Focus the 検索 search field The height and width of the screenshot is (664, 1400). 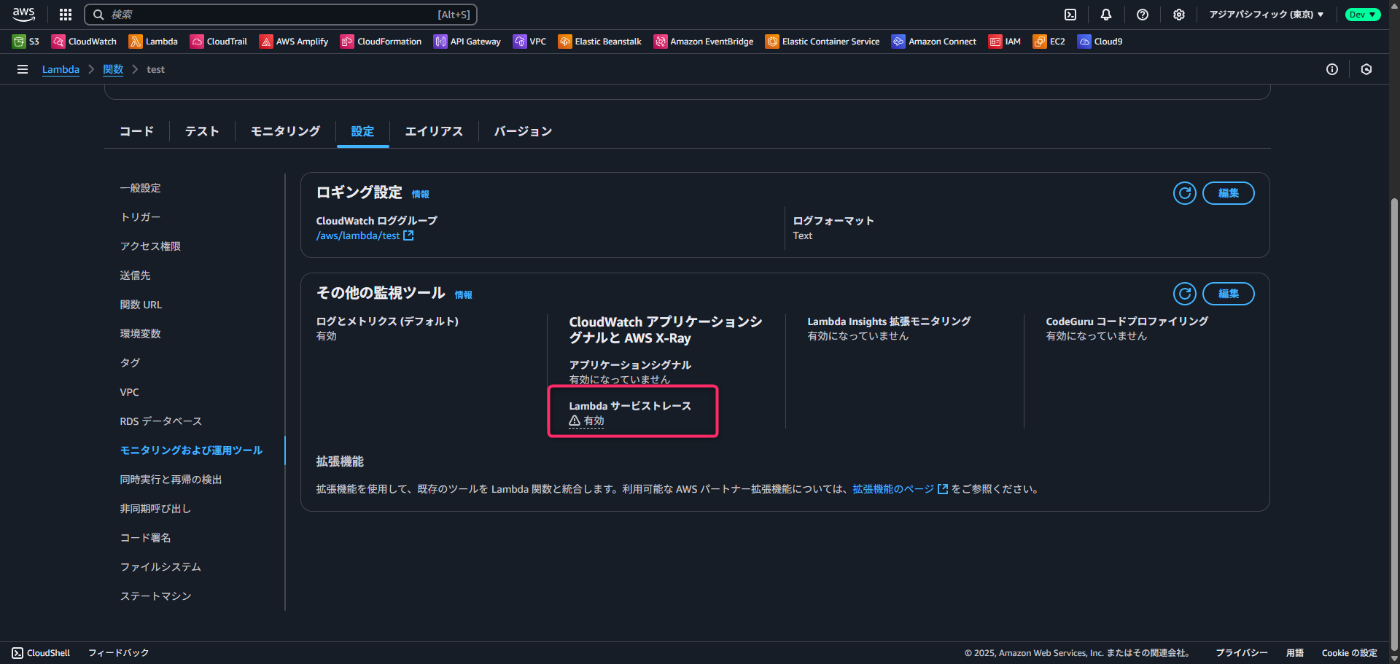(281, 15)
